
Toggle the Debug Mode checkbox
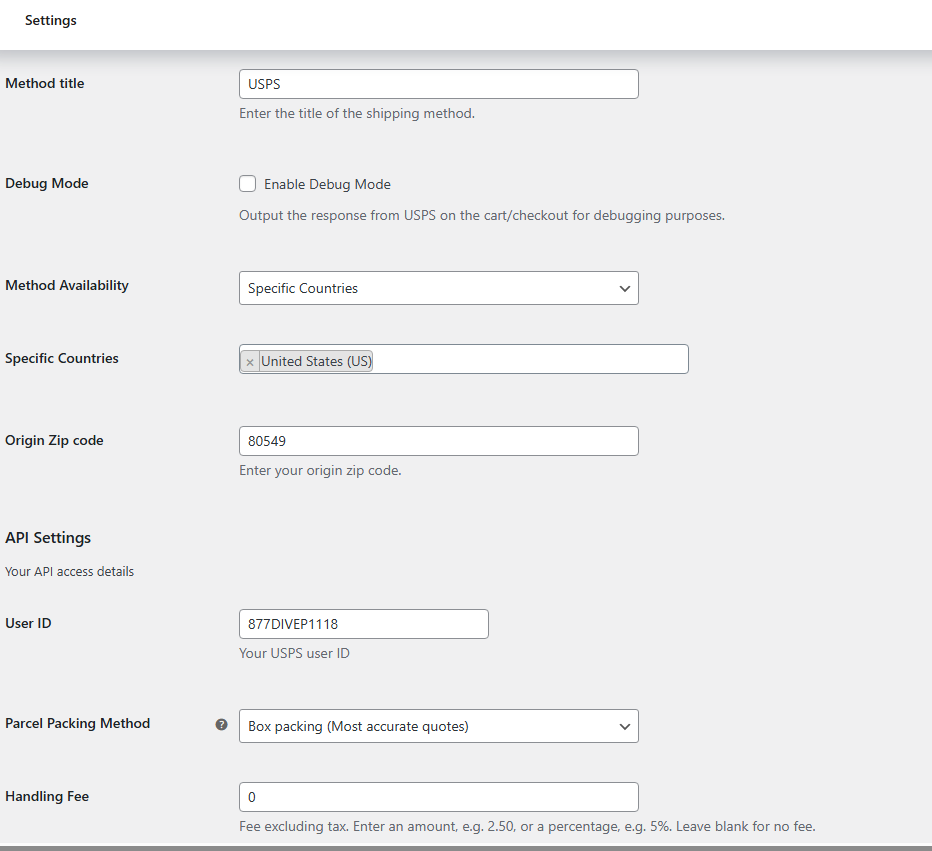tap(247, 183)
